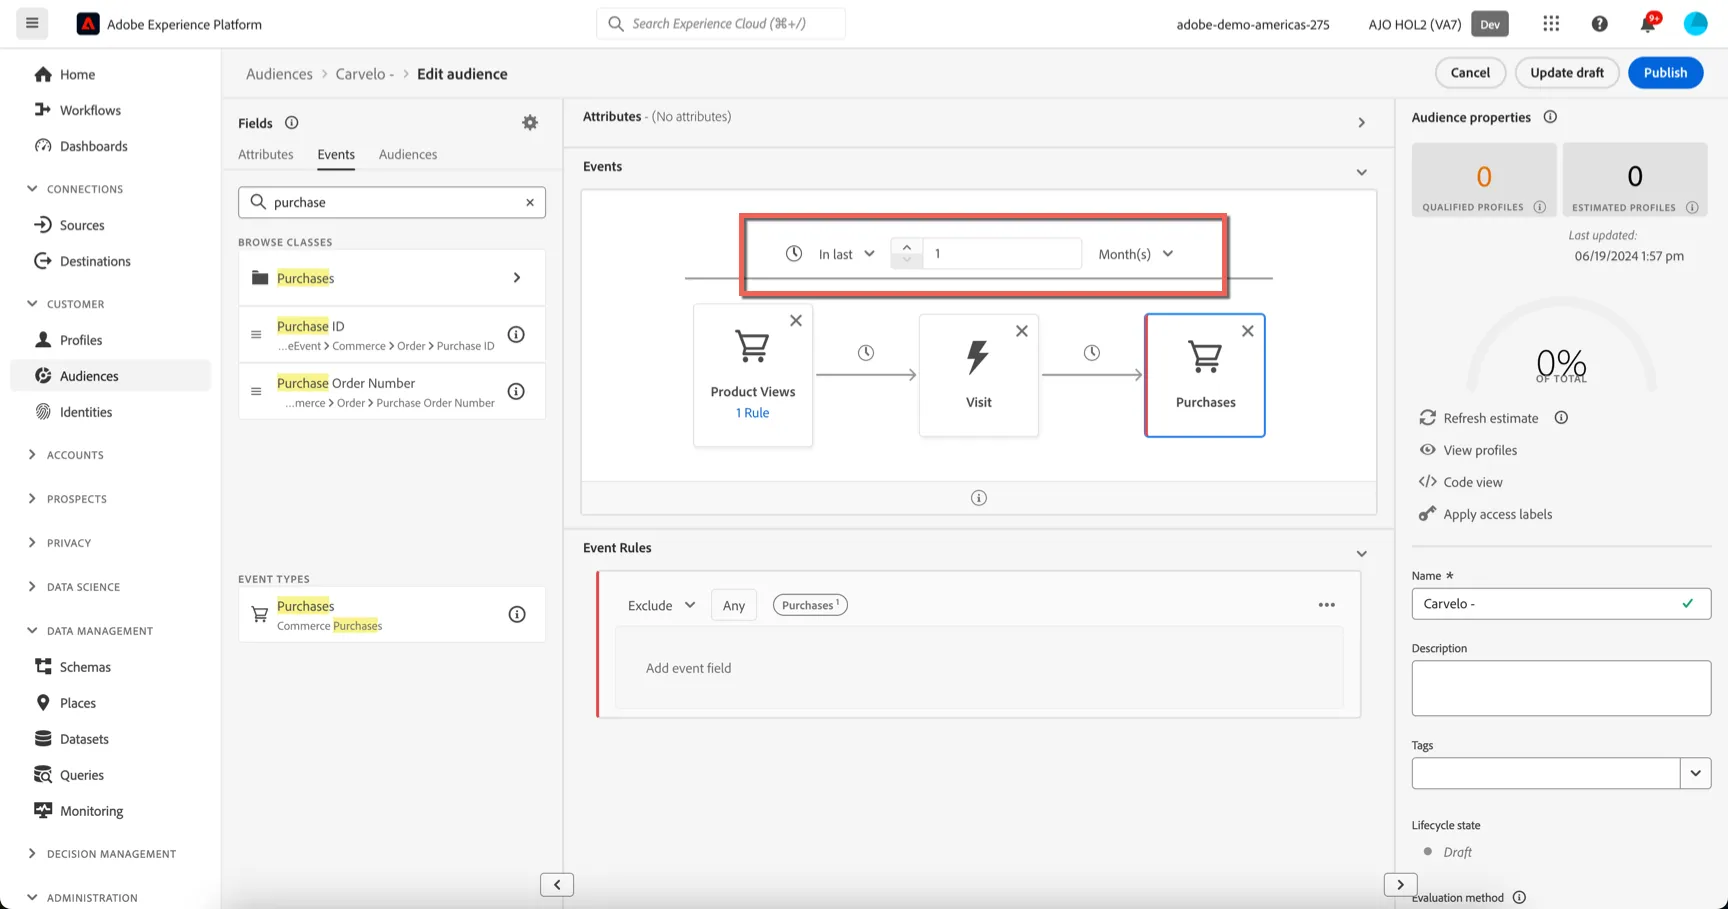This screenshot has height=909, width=1728.
Task: Open Schemas in sidebar
Action: tap(85, 668)
